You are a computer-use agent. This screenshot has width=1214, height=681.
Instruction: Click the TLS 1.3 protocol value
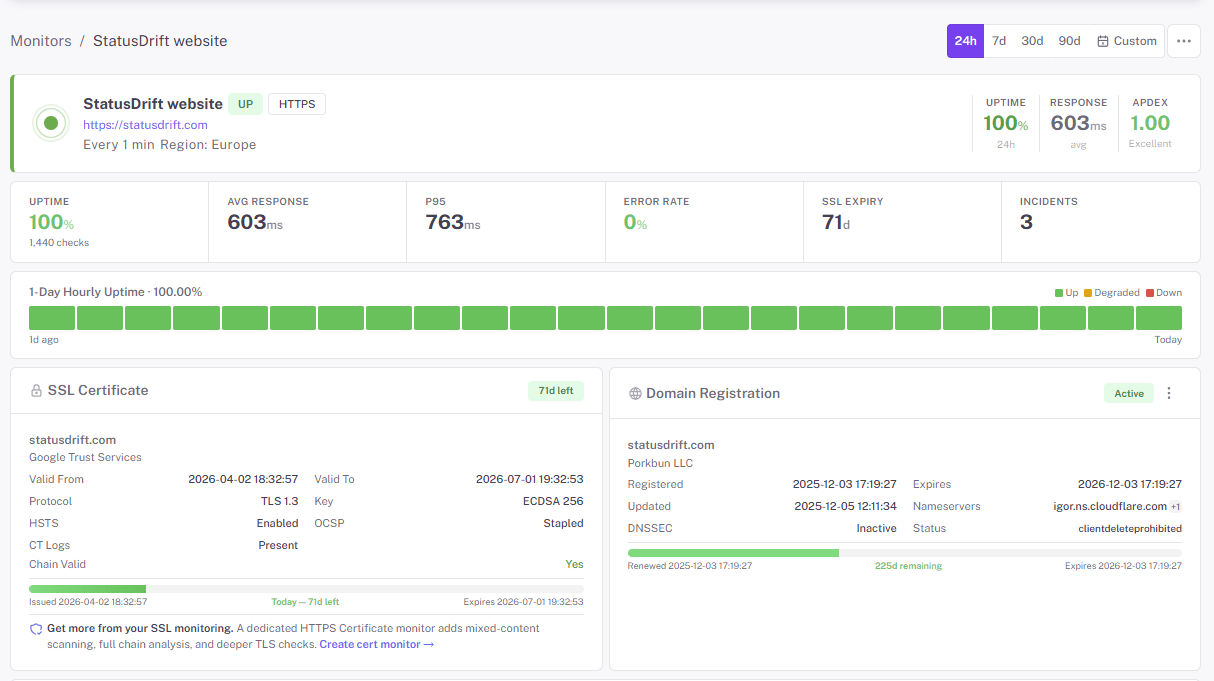(279, 502)
